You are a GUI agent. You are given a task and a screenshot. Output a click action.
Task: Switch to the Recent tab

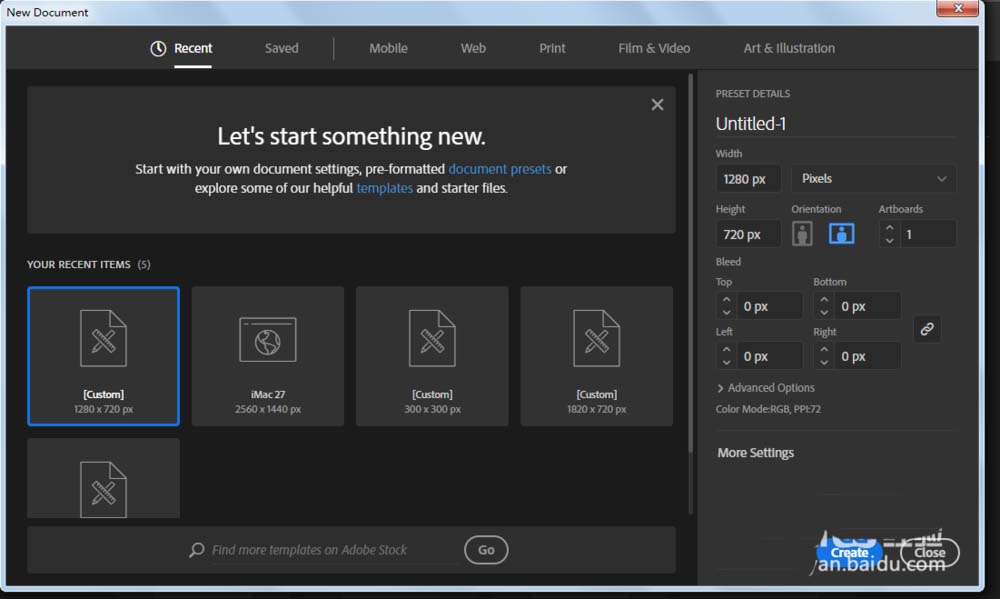tap(193, 48)
